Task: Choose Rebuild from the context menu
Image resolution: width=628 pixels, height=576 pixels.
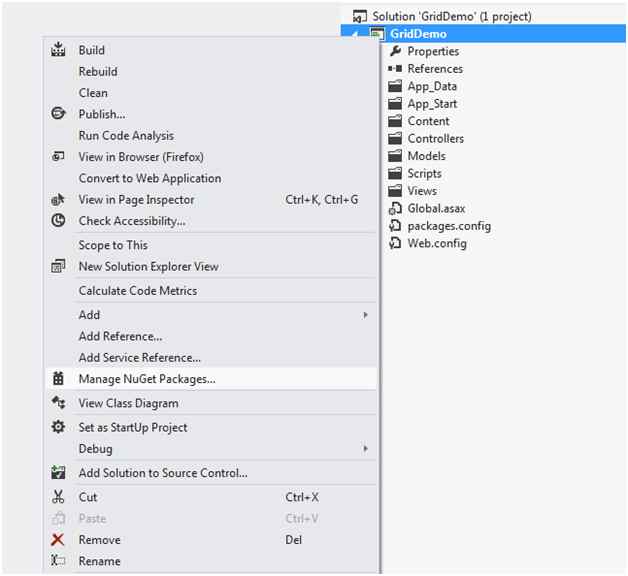Action: click(98, 72)
